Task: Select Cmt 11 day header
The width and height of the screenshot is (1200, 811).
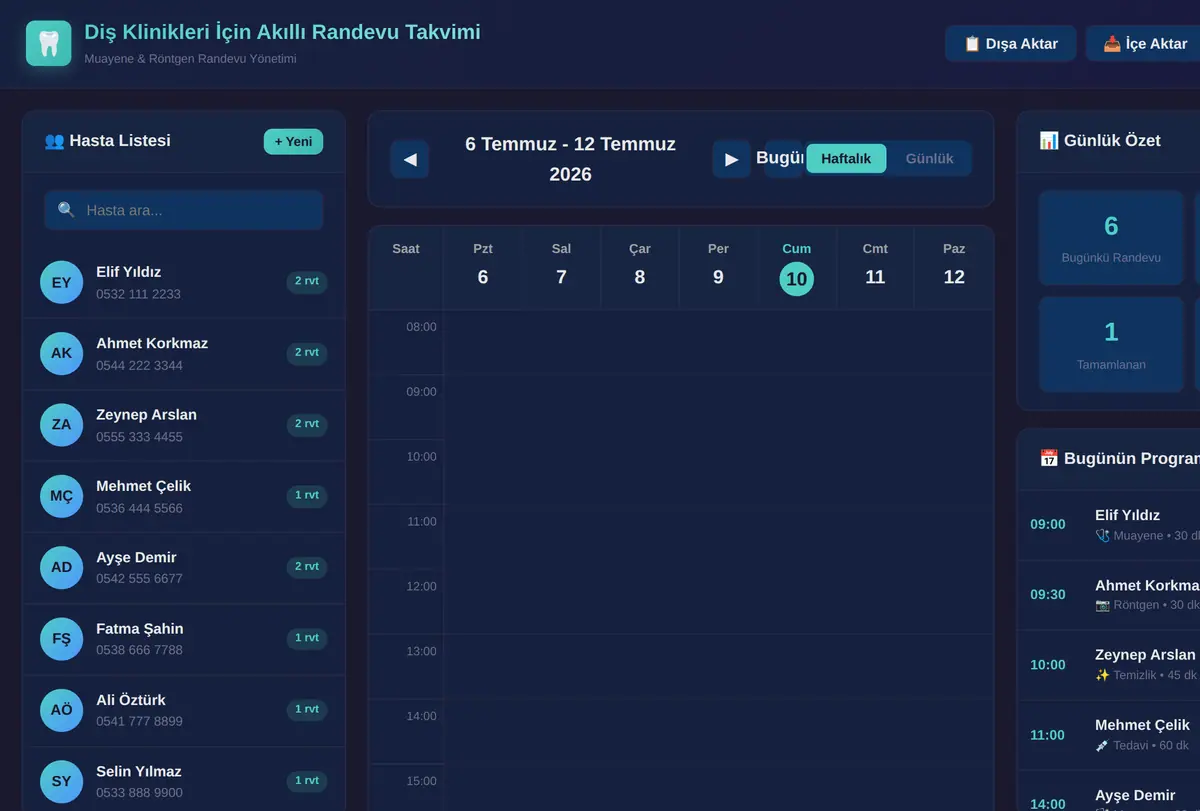Action: click(875, 268)
